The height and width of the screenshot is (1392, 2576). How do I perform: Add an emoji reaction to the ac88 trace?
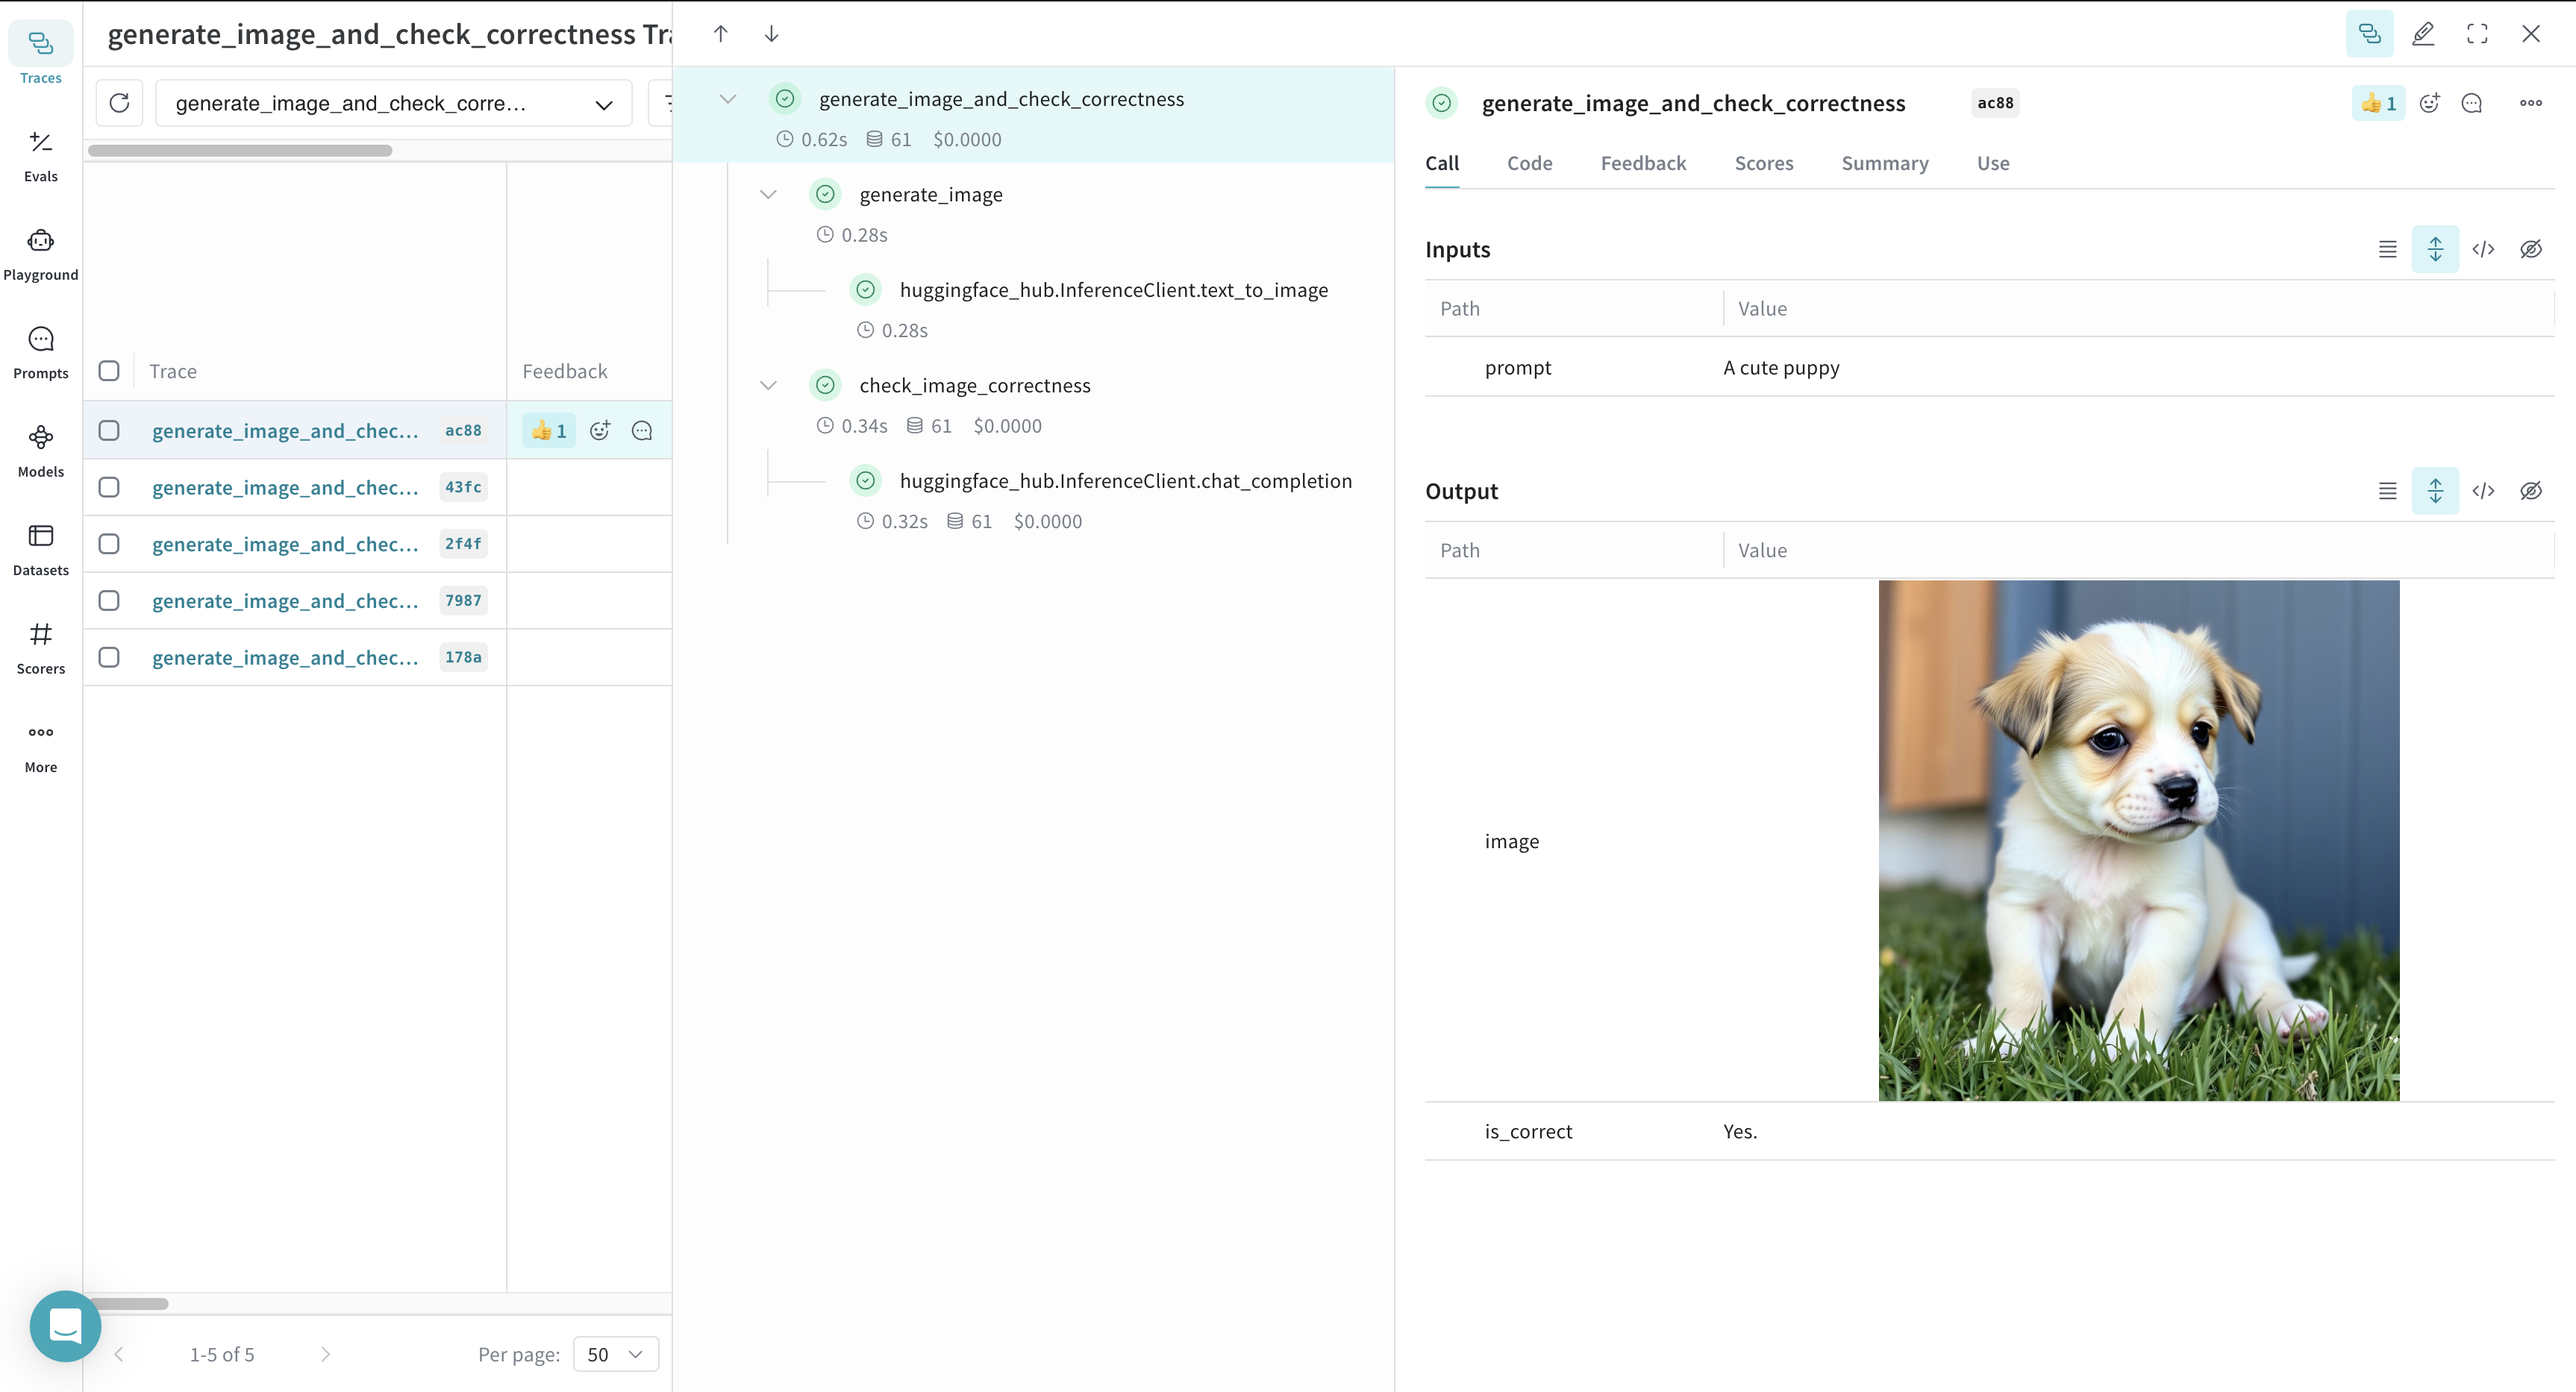601,430
